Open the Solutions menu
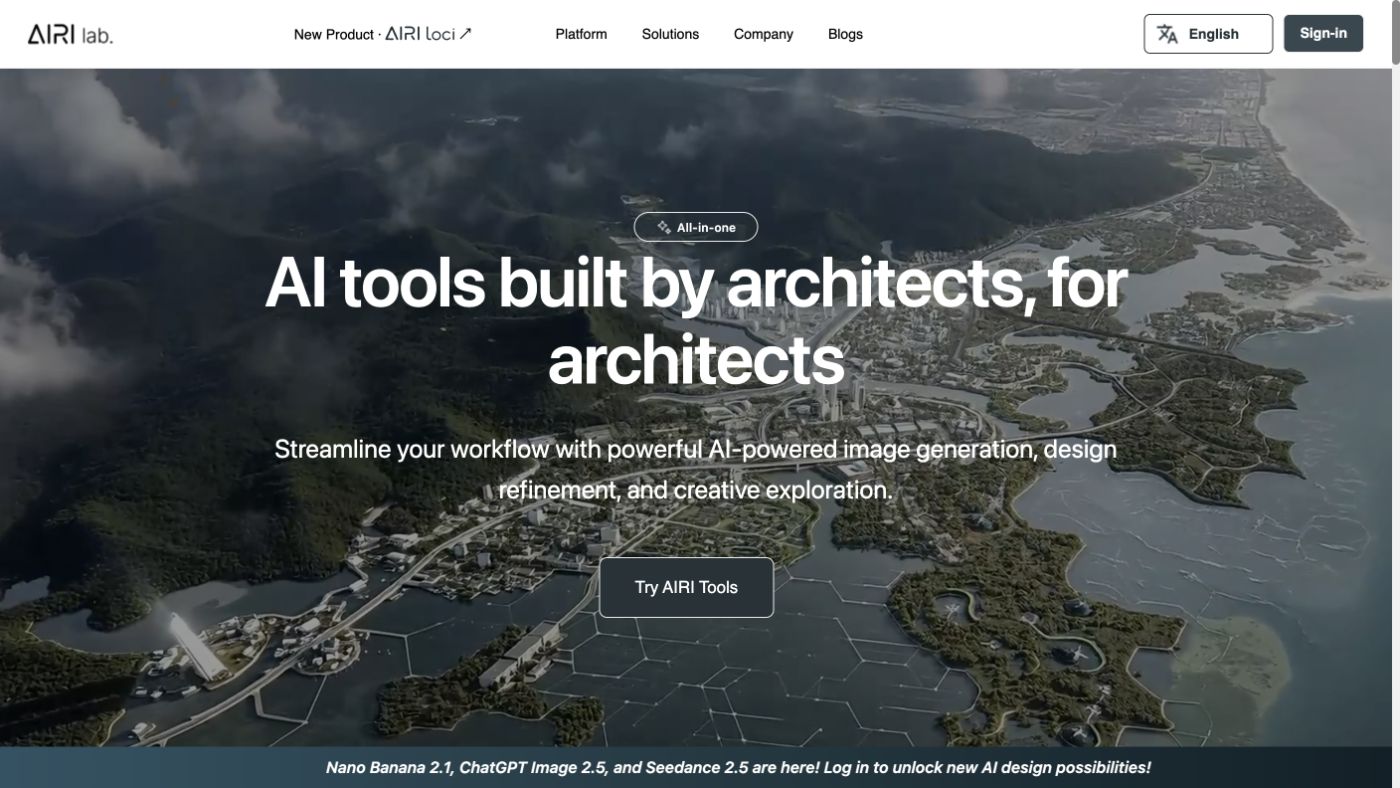Viewport: 1400px width, 788px height. click(x=670, y=34)
